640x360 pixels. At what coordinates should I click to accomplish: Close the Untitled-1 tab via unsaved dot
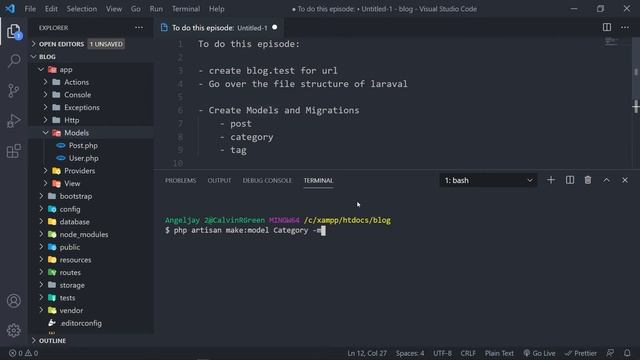[275, 27]
